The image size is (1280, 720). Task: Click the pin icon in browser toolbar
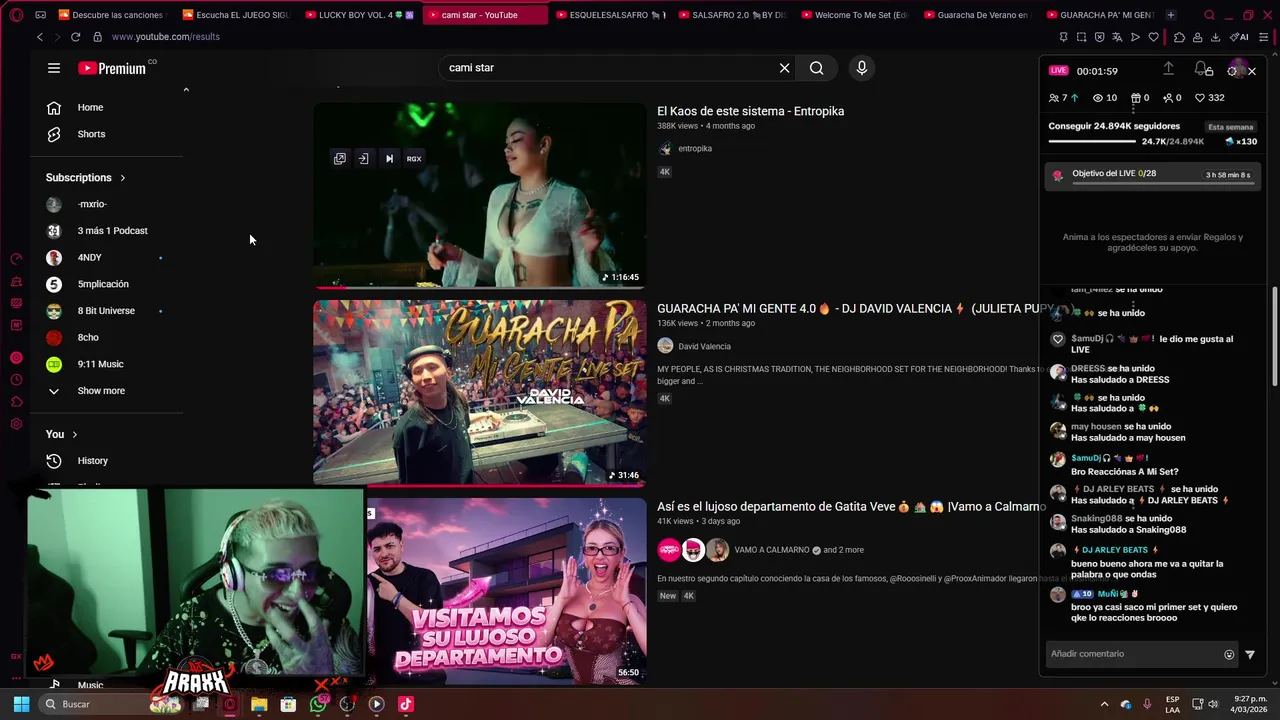[1063, 37]
